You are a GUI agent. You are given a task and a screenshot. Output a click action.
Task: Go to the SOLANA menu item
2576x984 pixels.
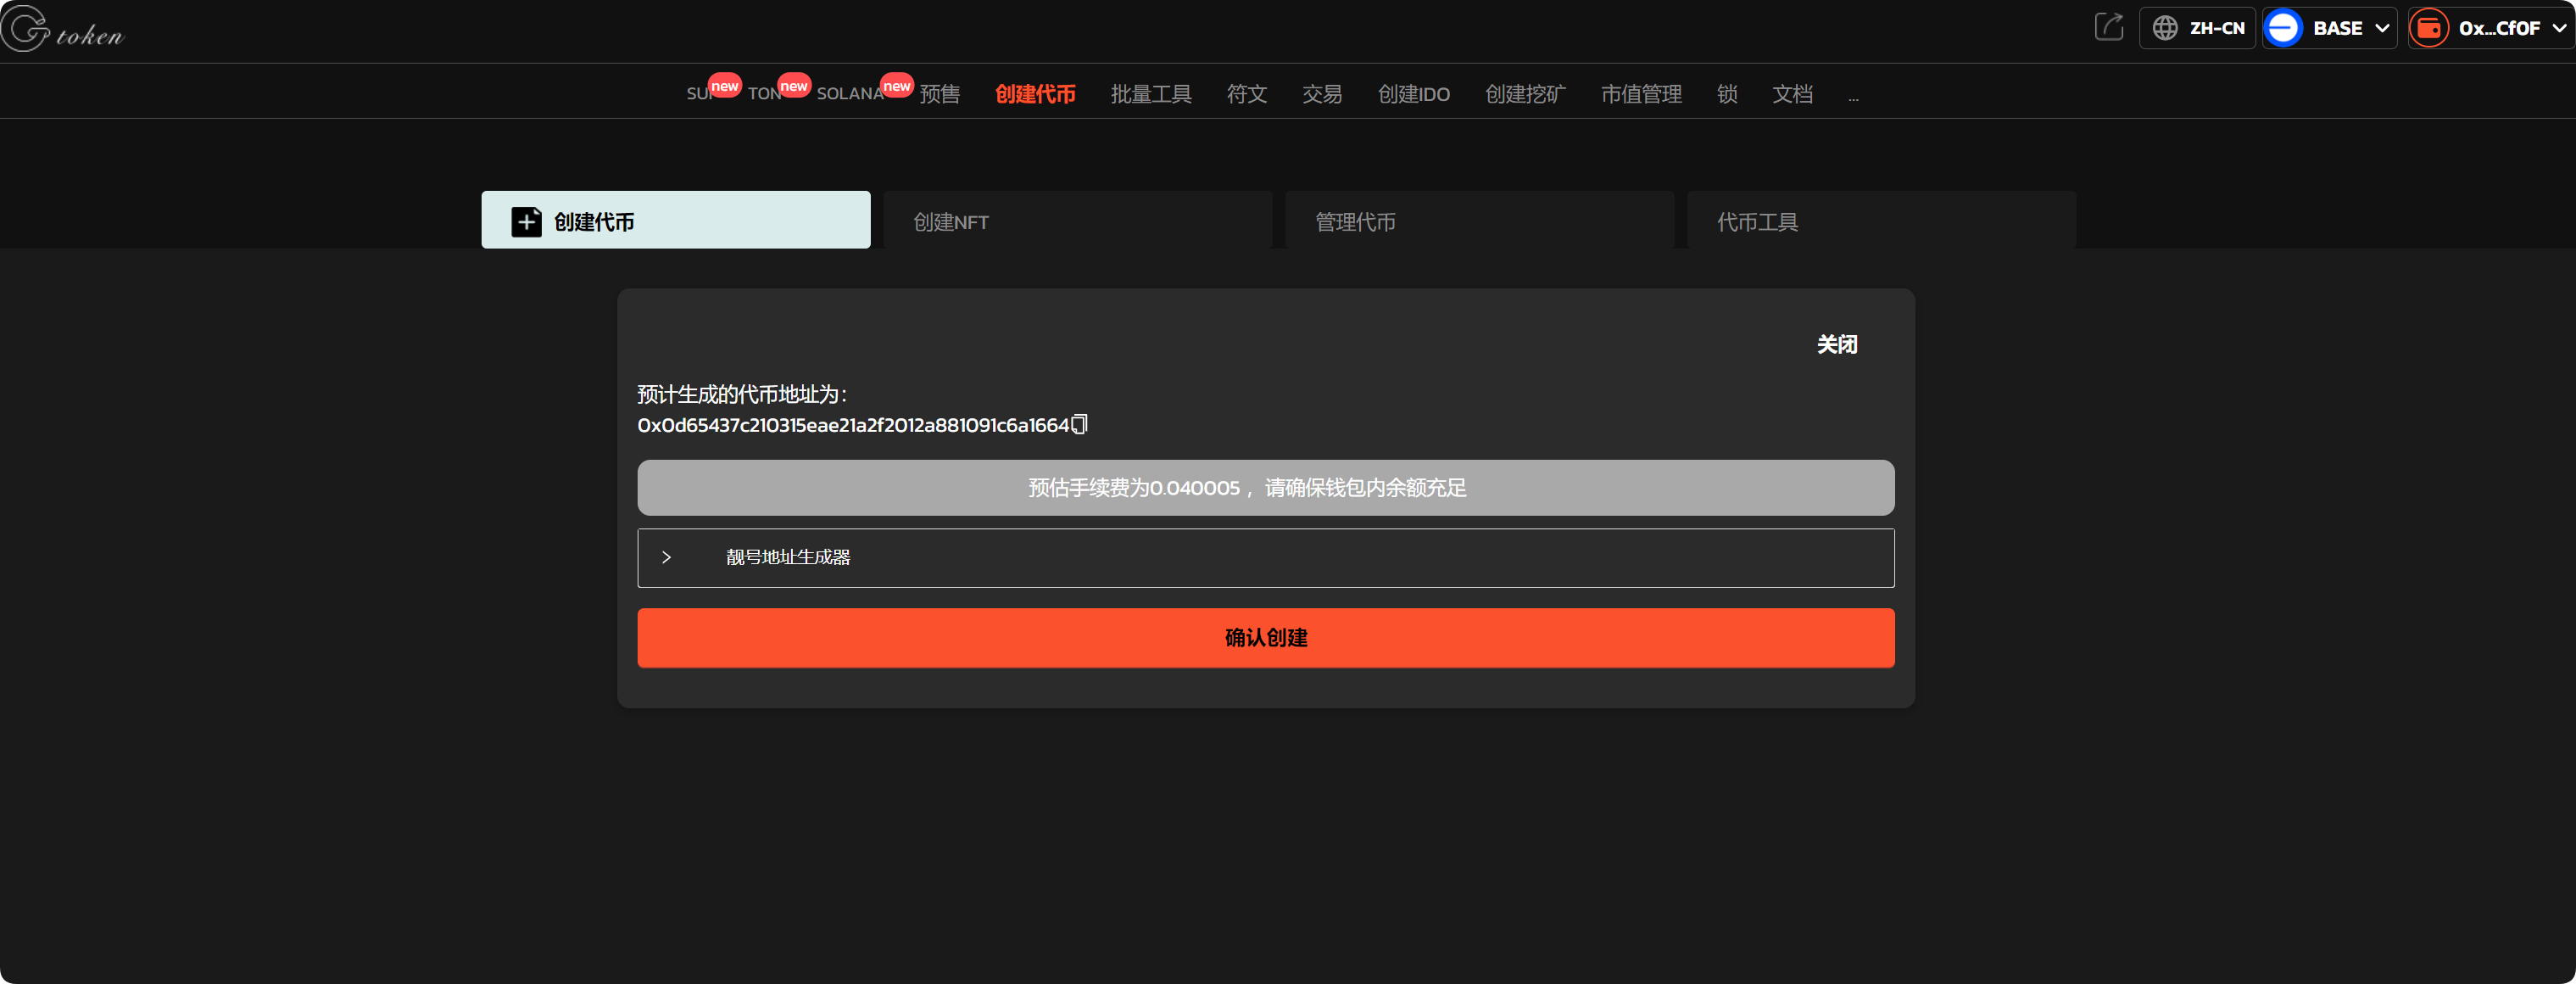pyautogui.click(x=850, y=94)
